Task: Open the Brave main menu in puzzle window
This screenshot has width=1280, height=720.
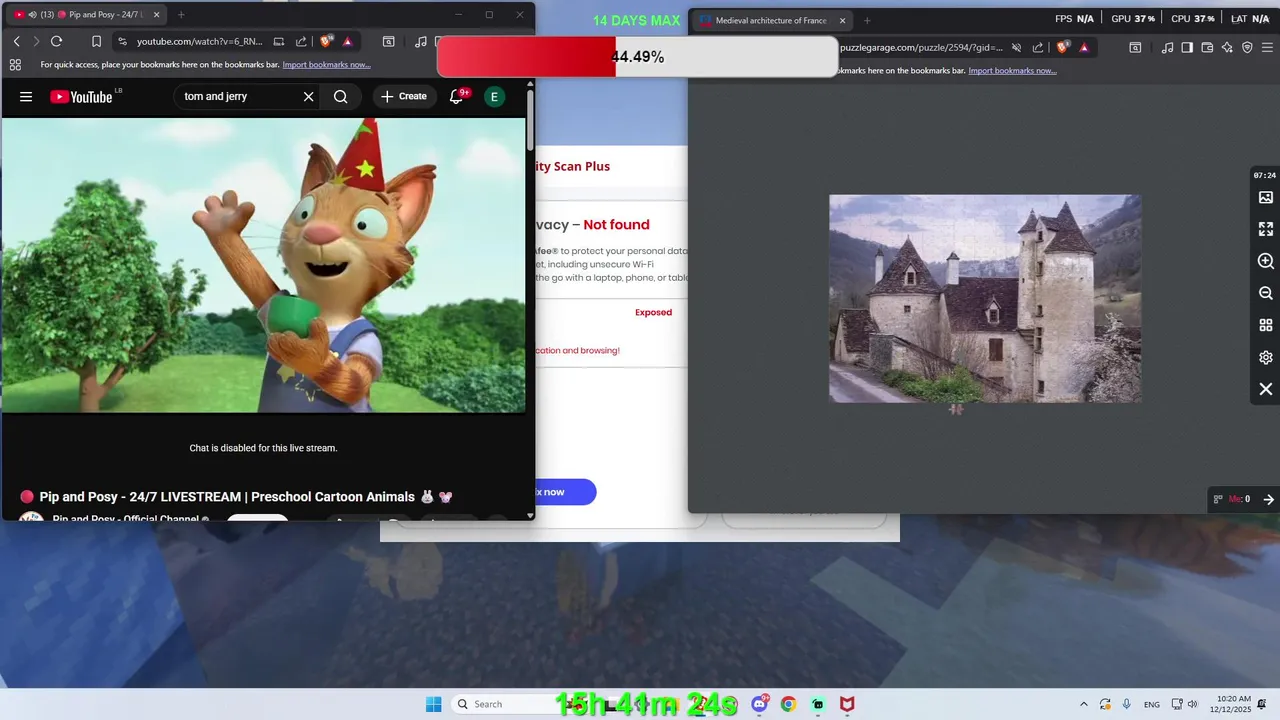Action: [1268, 47]
